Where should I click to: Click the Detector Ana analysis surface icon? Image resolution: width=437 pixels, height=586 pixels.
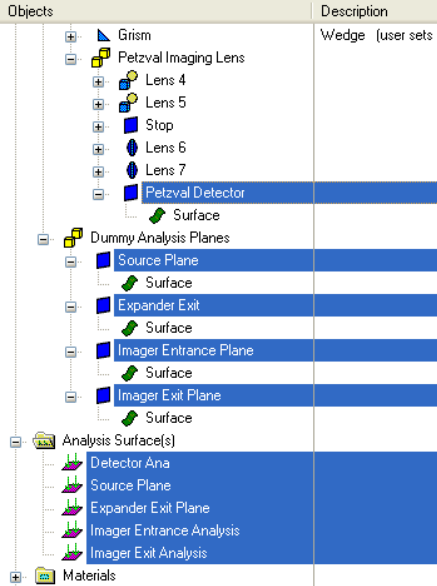coord(72,463)
